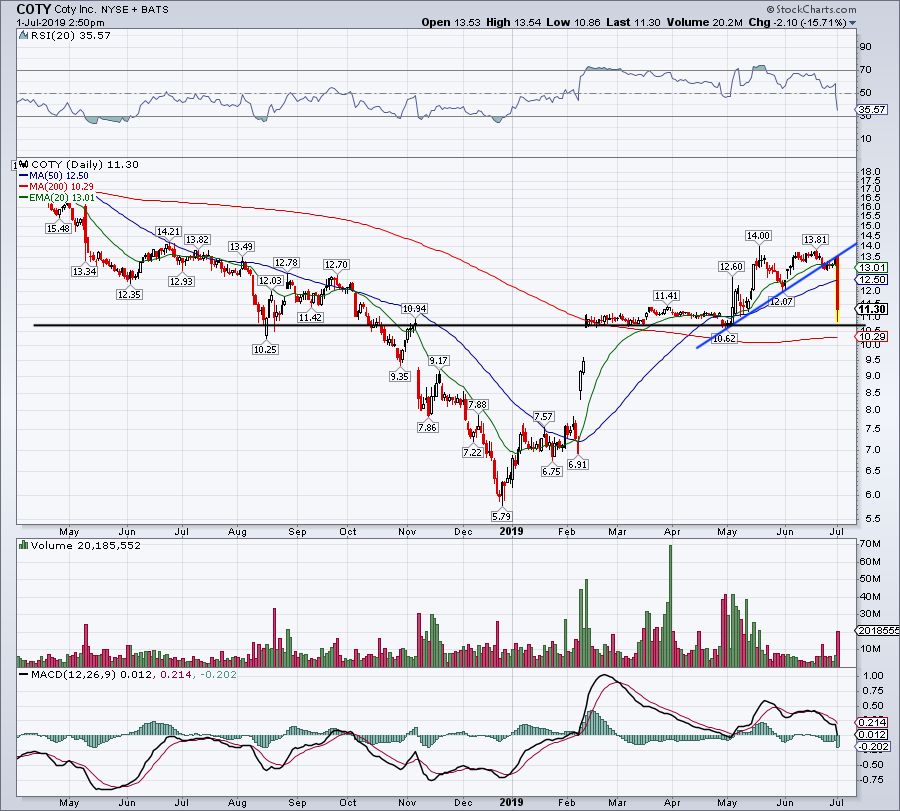Image resolution: width=900 pixels, height=811 pixels.
Task: Click the 9.17 price label
Action: click(x=439, y=360)
